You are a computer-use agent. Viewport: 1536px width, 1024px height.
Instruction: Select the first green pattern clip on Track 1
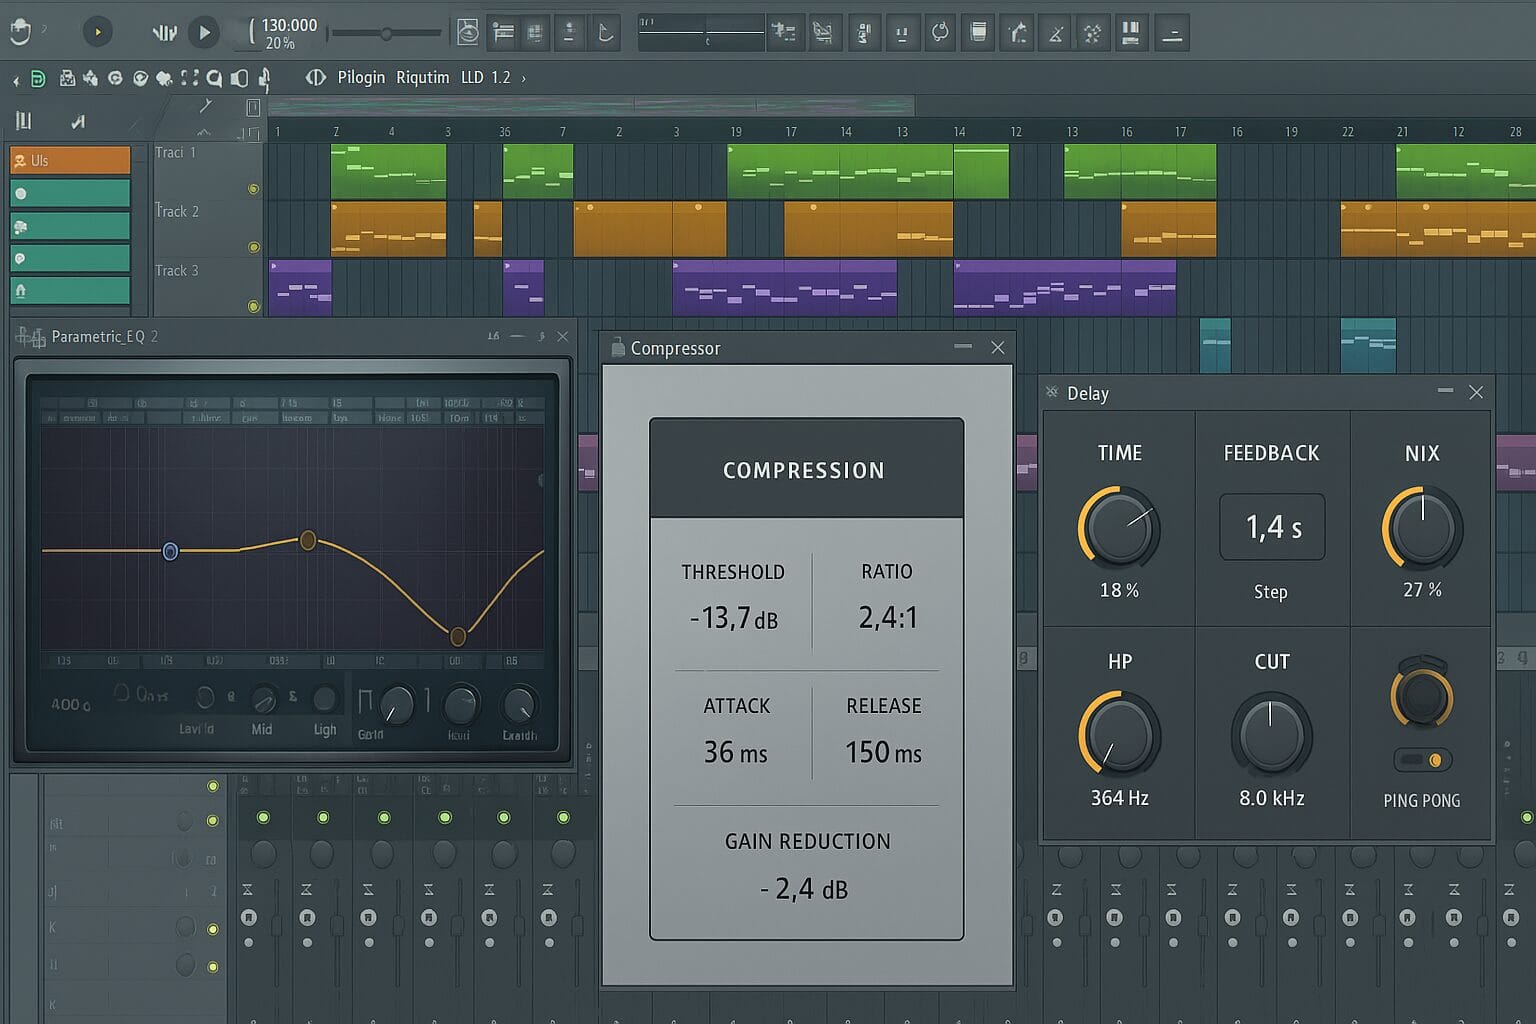pos(388,171)
